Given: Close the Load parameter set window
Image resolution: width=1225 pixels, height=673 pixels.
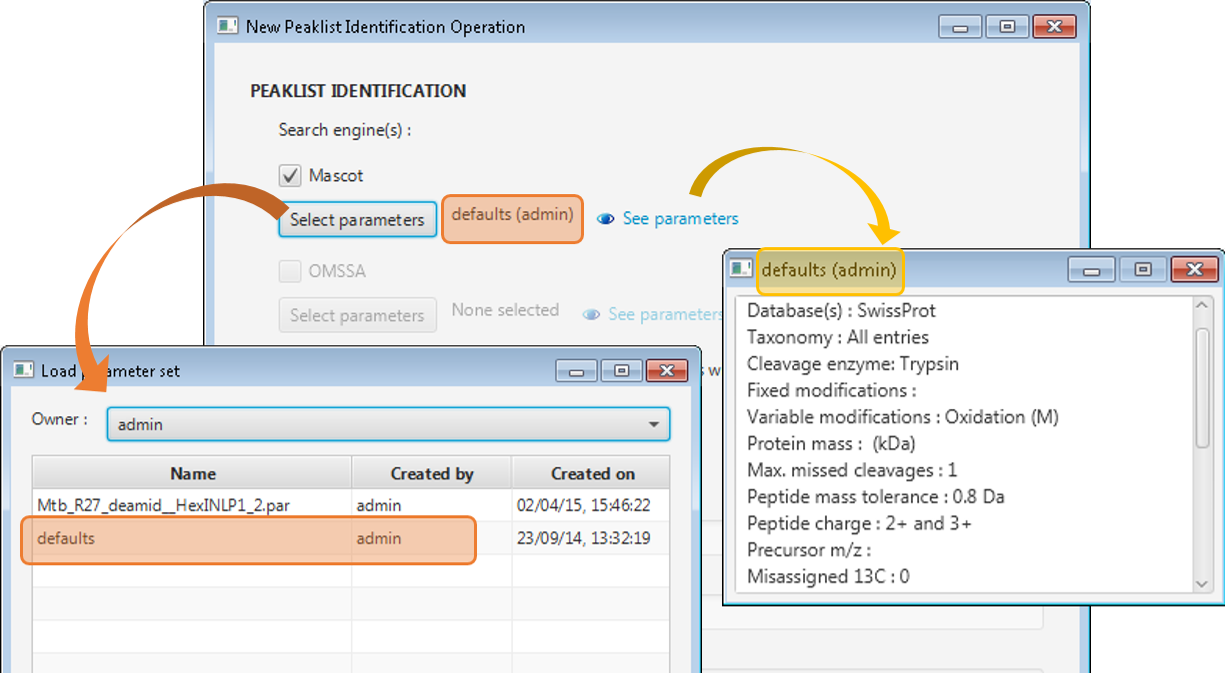Looking at the screenshot, I should click(x=666, y=371).
